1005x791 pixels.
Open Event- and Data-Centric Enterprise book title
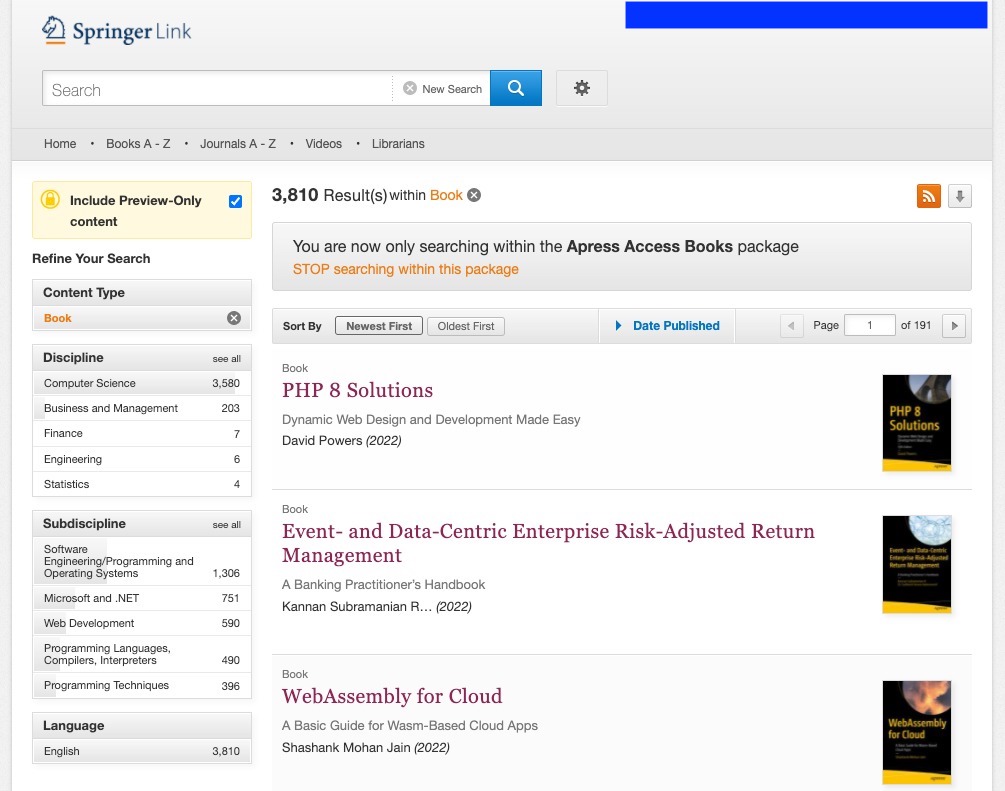548,543
